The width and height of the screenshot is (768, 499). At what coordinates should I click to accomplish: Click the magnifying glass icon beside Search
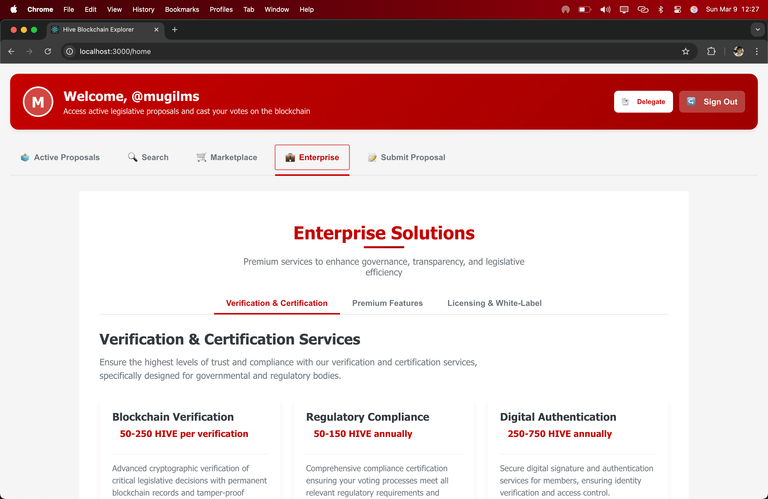(132, 157)
